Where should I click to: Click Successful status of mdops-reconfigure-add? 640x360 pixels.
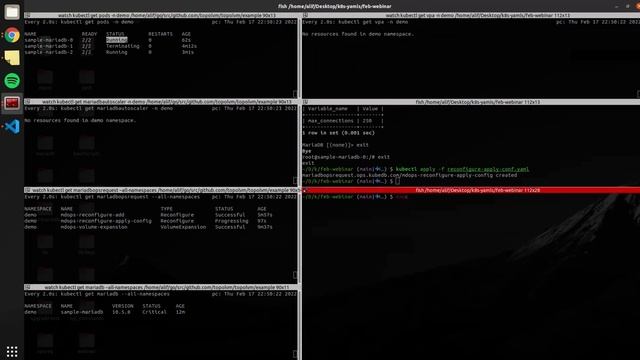230,215
